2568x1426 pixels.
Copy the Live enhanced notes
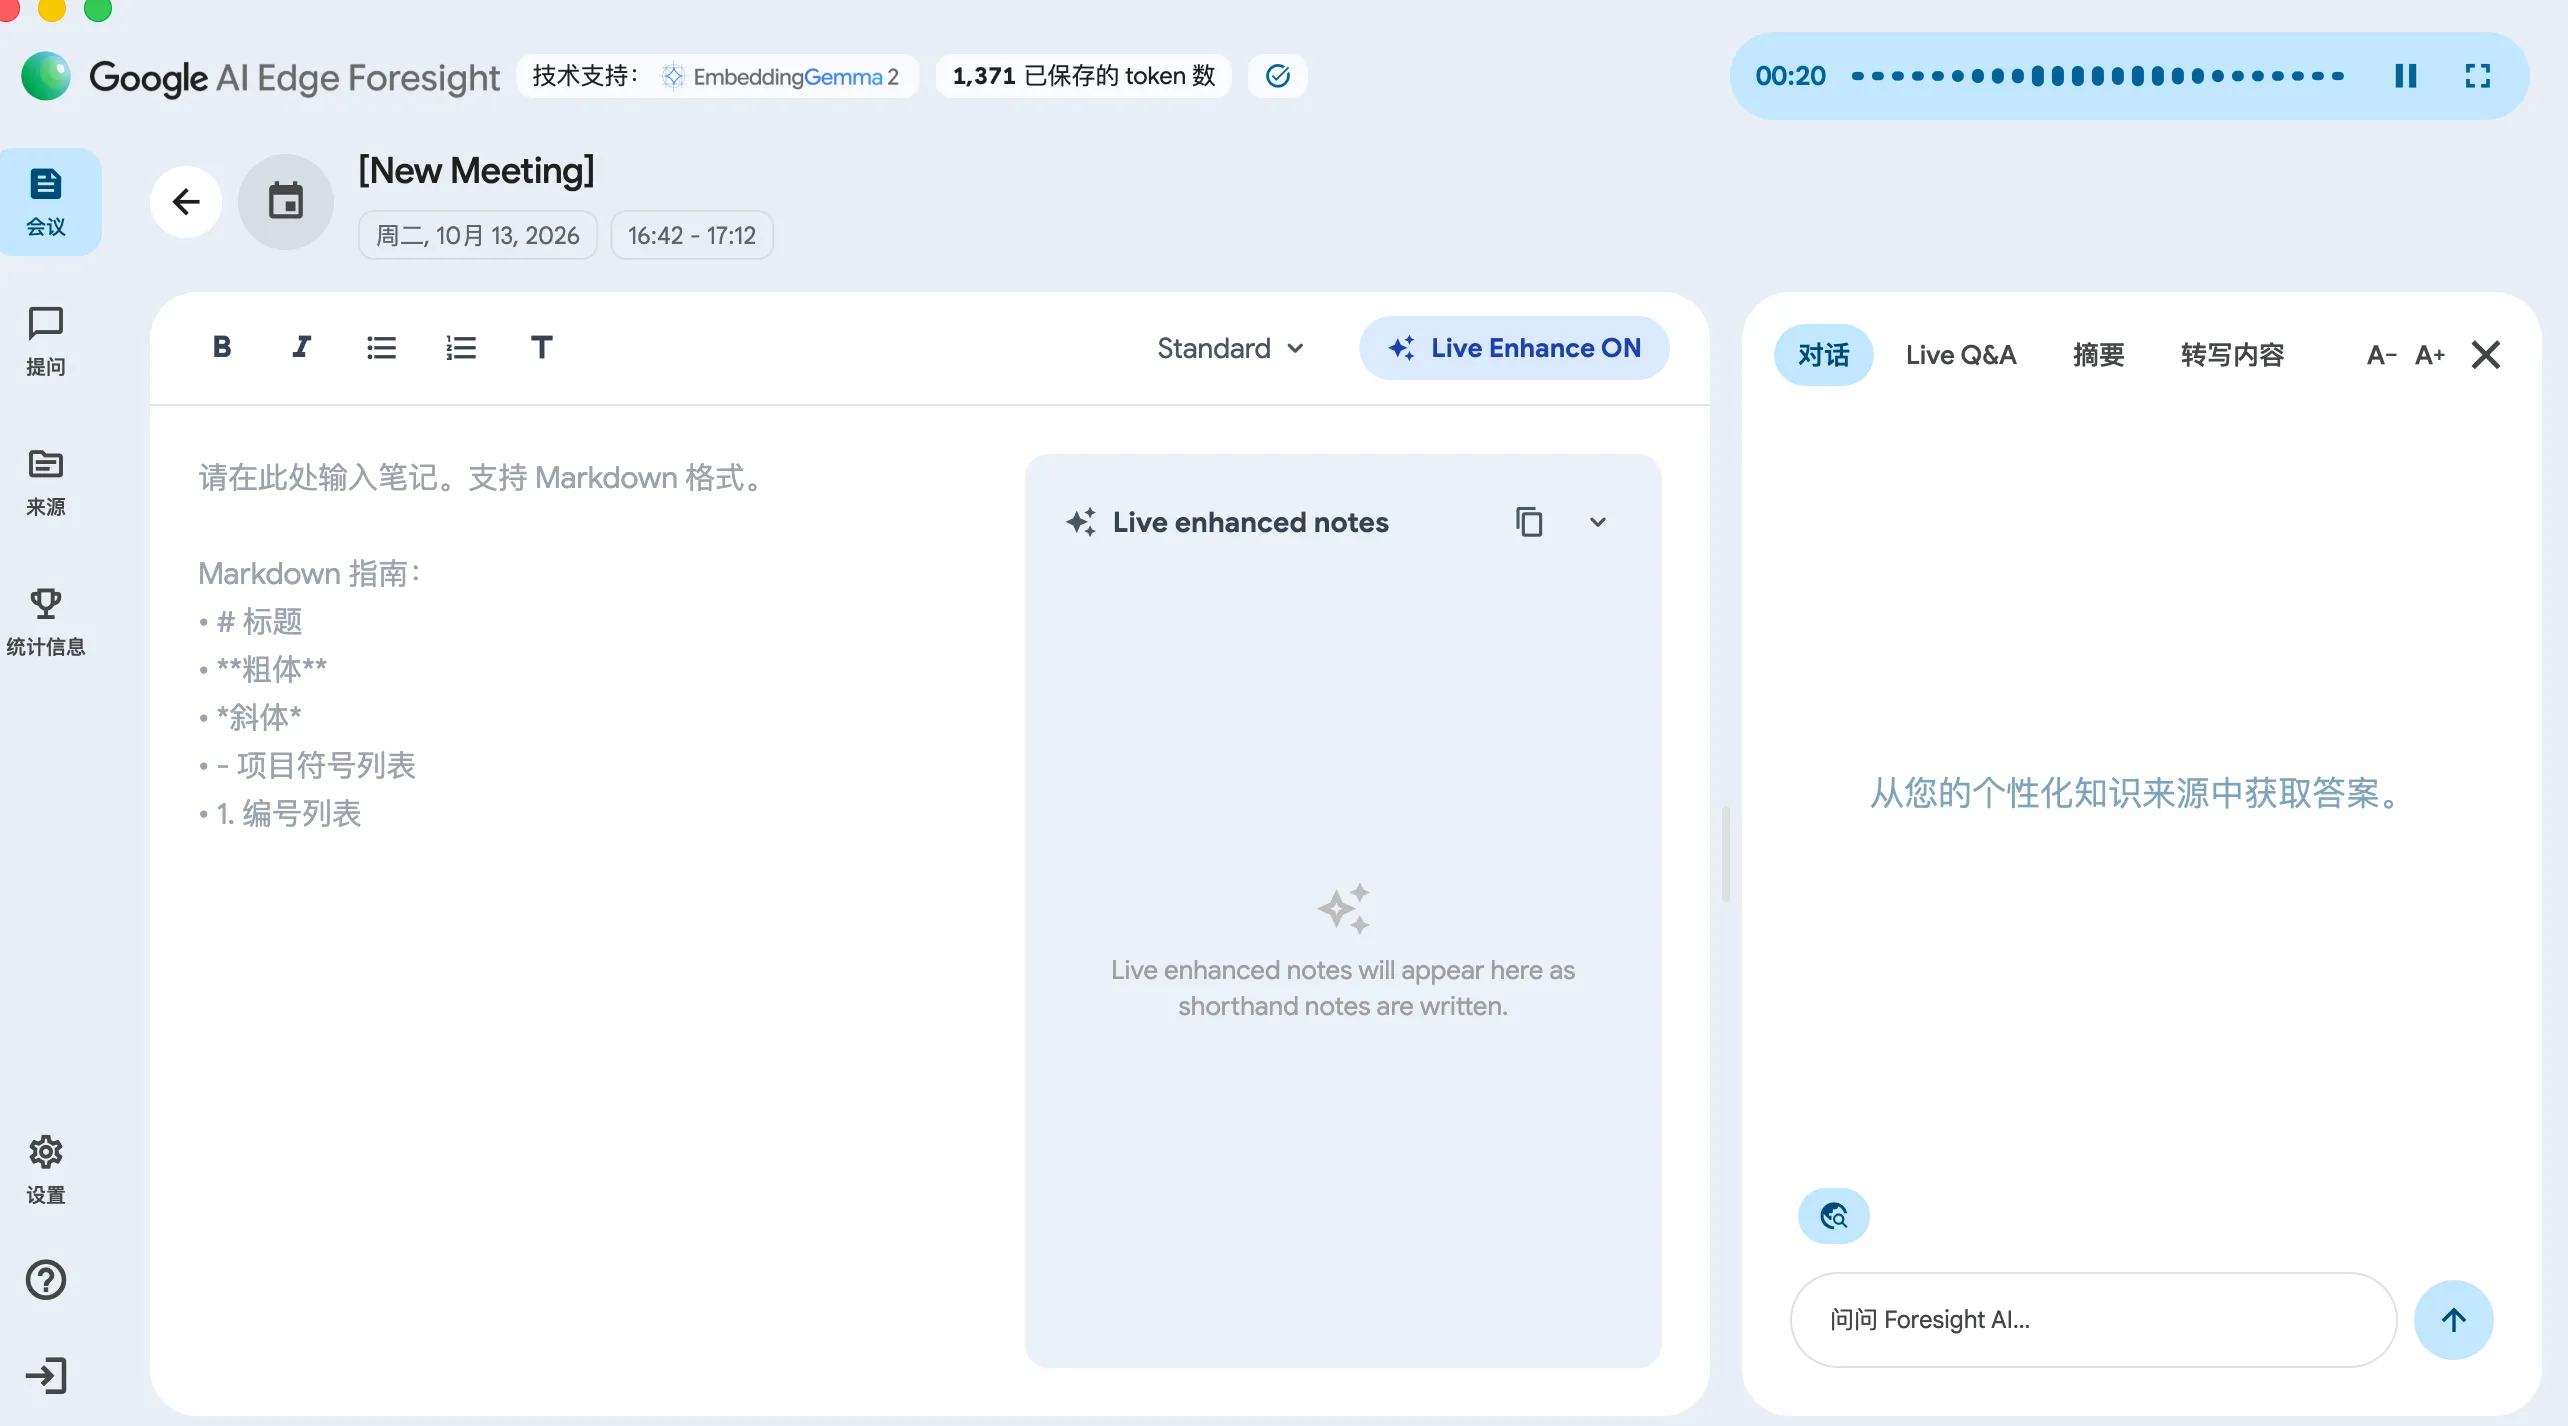(1529, 522)
